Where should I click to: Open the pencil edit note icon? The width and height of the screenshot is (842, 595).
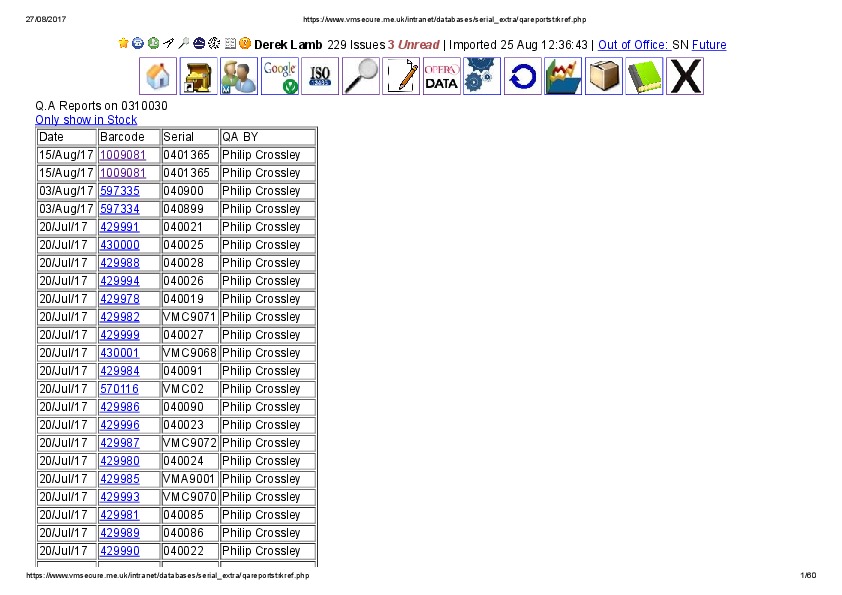[x=402, y=77]
